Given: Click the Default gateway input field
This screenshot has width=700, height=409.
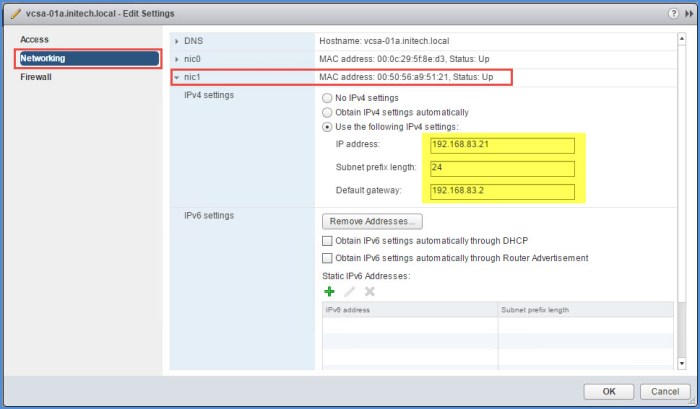Looking at the screenshot, I should coord(502,191).
